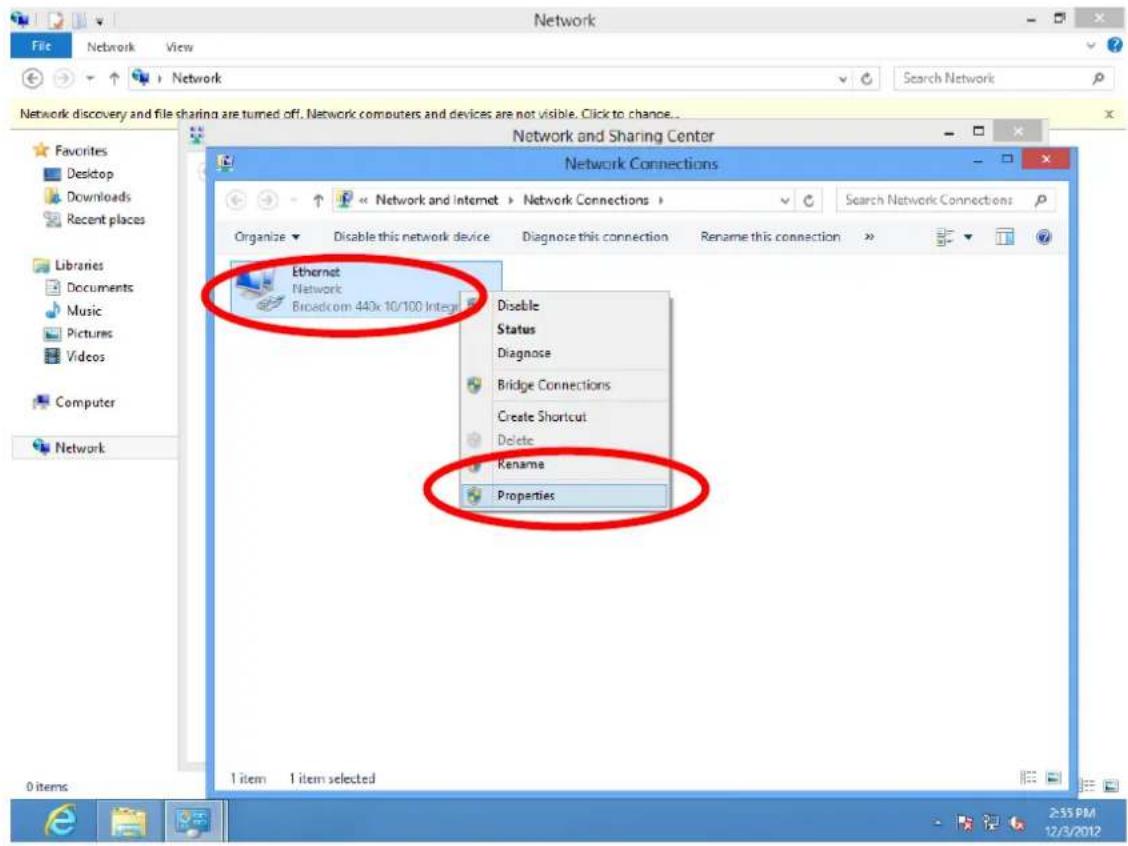1128x846 pixels.
Task: Choose Disable from the context menu
Action: tap(517, 306)
